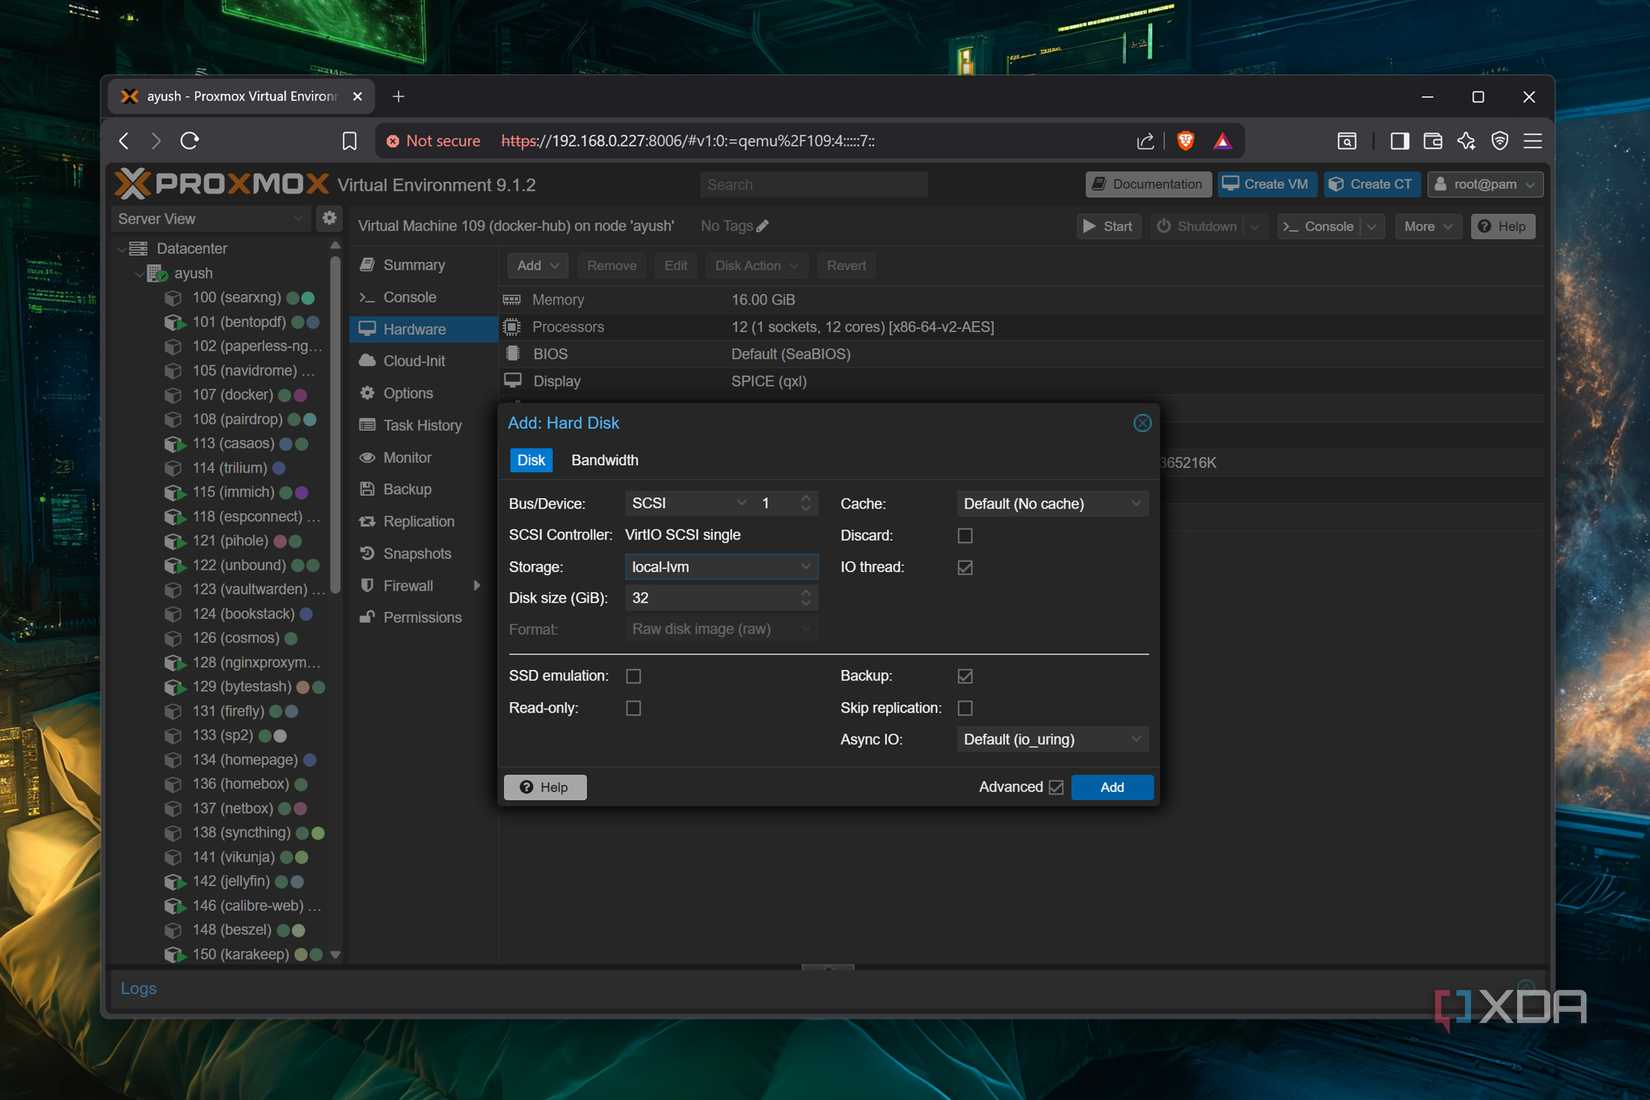Click the edit tags pencil icon
The height and width of the screenshot is (1100, 1650).
click(763, 226)
